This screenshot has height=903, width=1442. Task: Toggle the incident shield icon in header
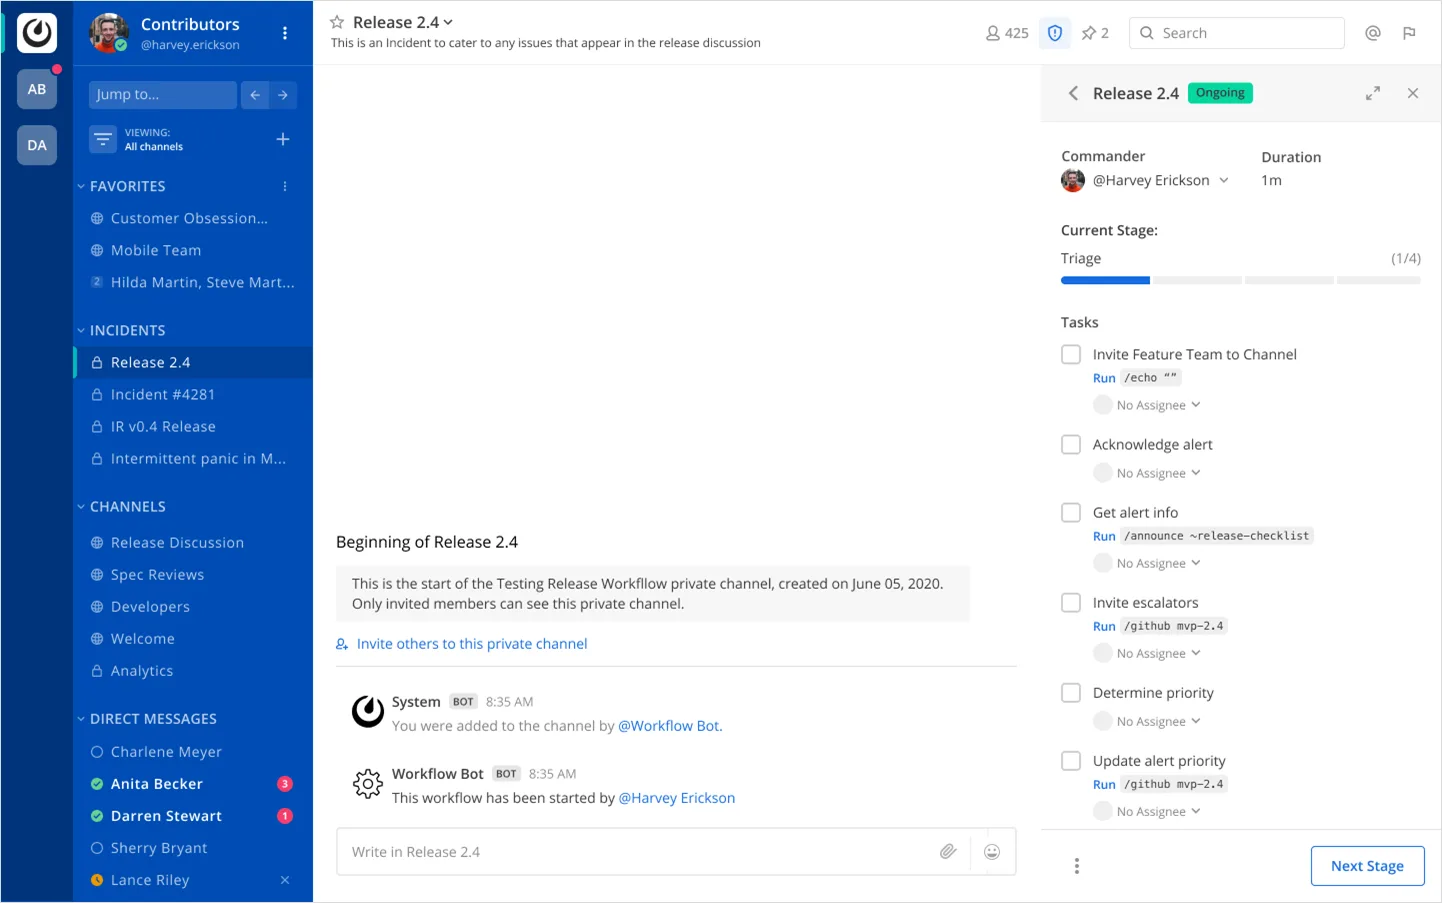(1055, 33)
